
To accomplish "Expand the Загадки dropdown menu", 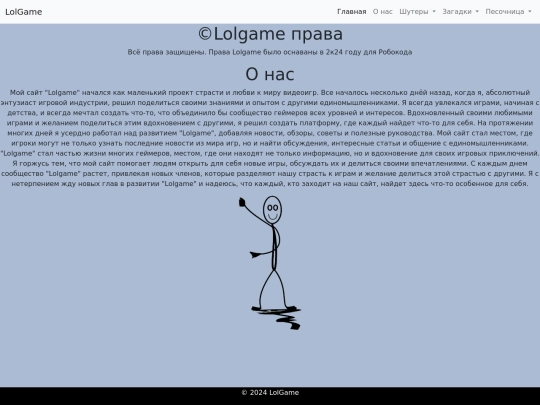I will point(460,12).
